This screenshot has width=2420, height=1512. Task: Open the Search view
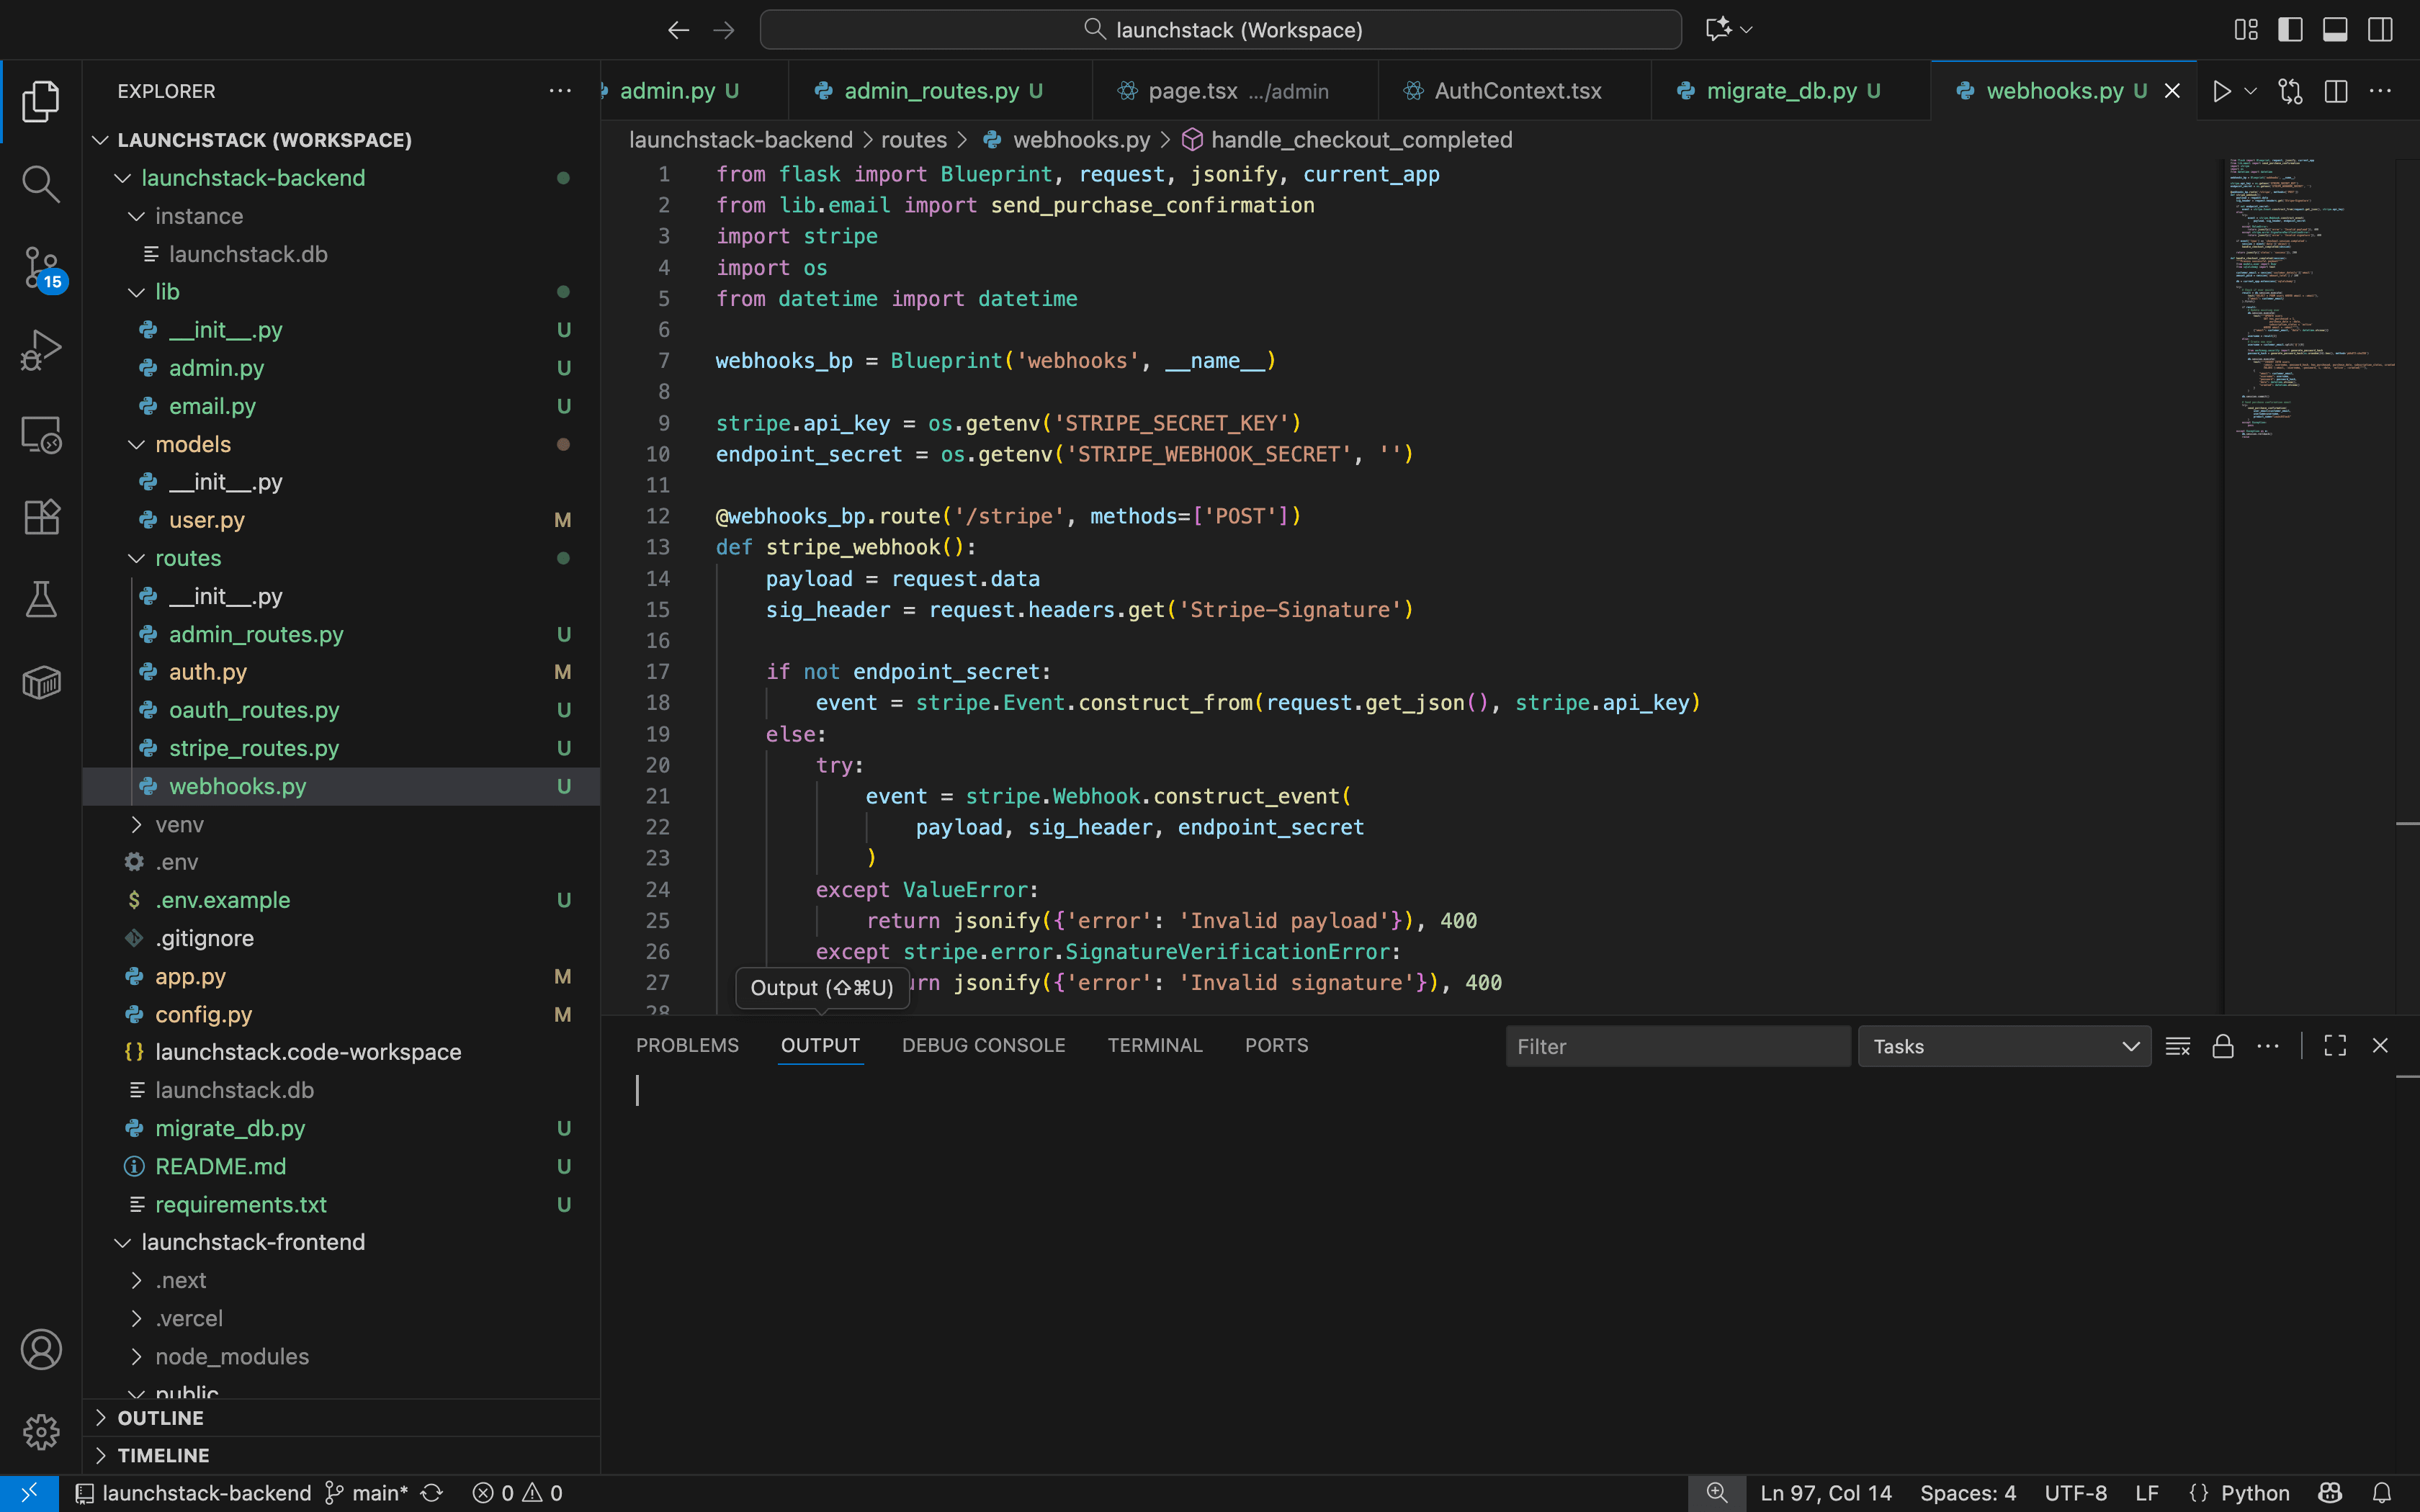(41, 183)
